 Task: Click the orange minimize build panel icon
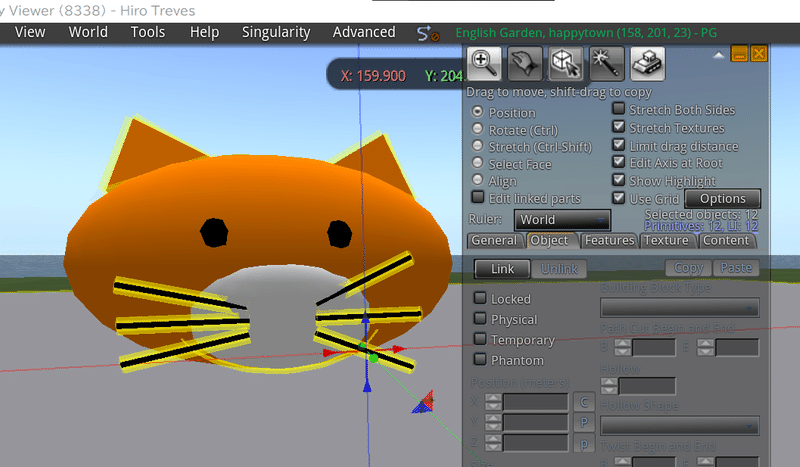(739, 54)
